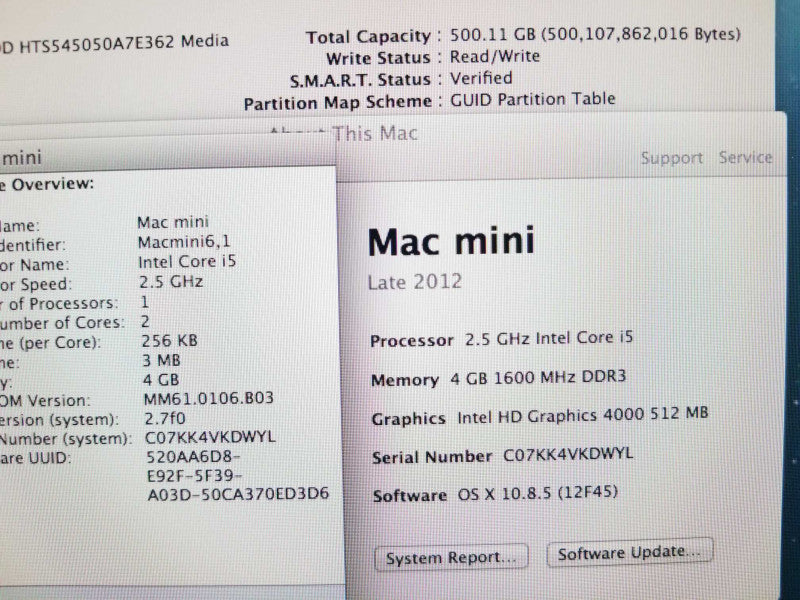Select the Macmini6,1 identifier value
Screen dimensions: 800x600
point(184,241)
